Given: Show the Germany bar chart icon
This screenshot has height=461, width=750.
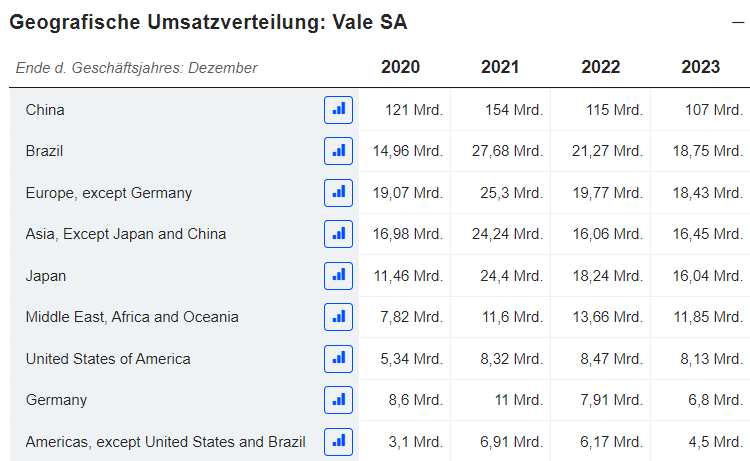Looking at the screenshot, I should (x=338, y=400).
